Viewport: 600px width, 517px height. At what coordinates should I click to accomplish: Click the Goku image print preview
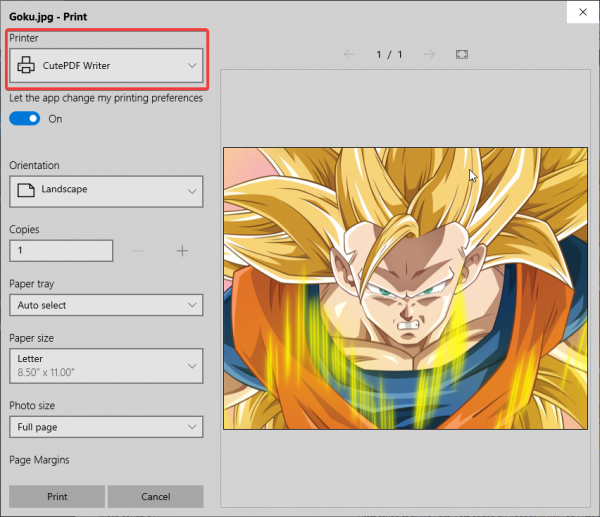[x=404, y=288]
